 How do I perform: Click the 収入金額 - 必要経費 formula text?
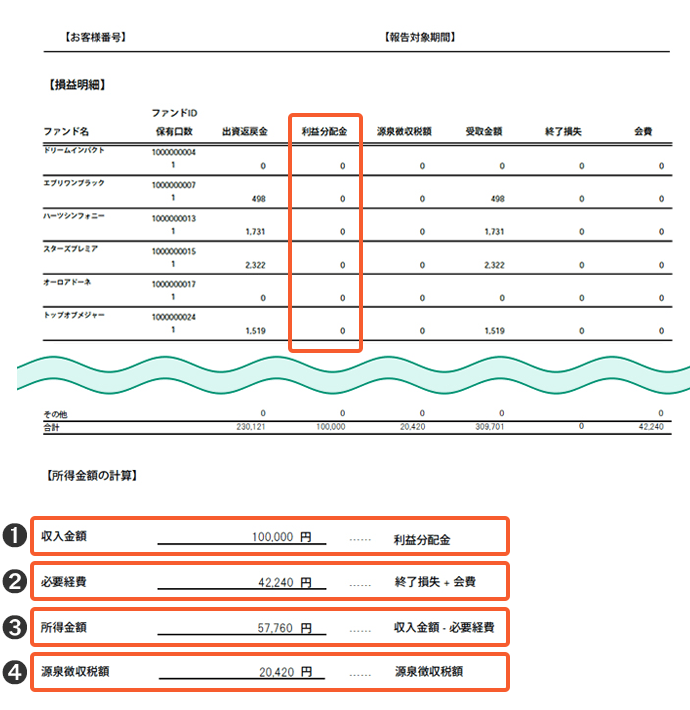click(x=444, y=628)
